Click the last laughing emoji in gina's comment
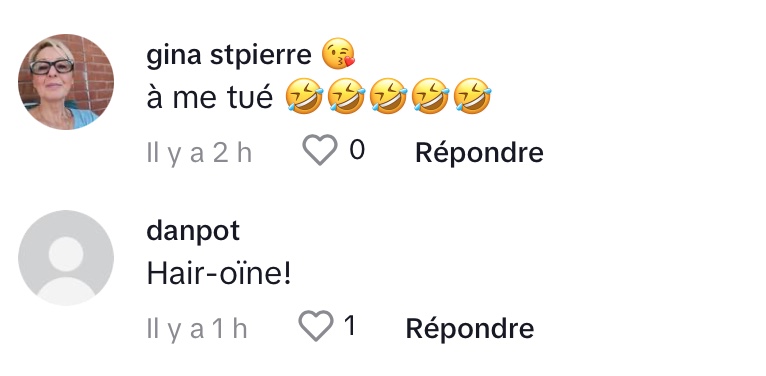The height and width of the screenshot is (376, 766). [472, 96]
